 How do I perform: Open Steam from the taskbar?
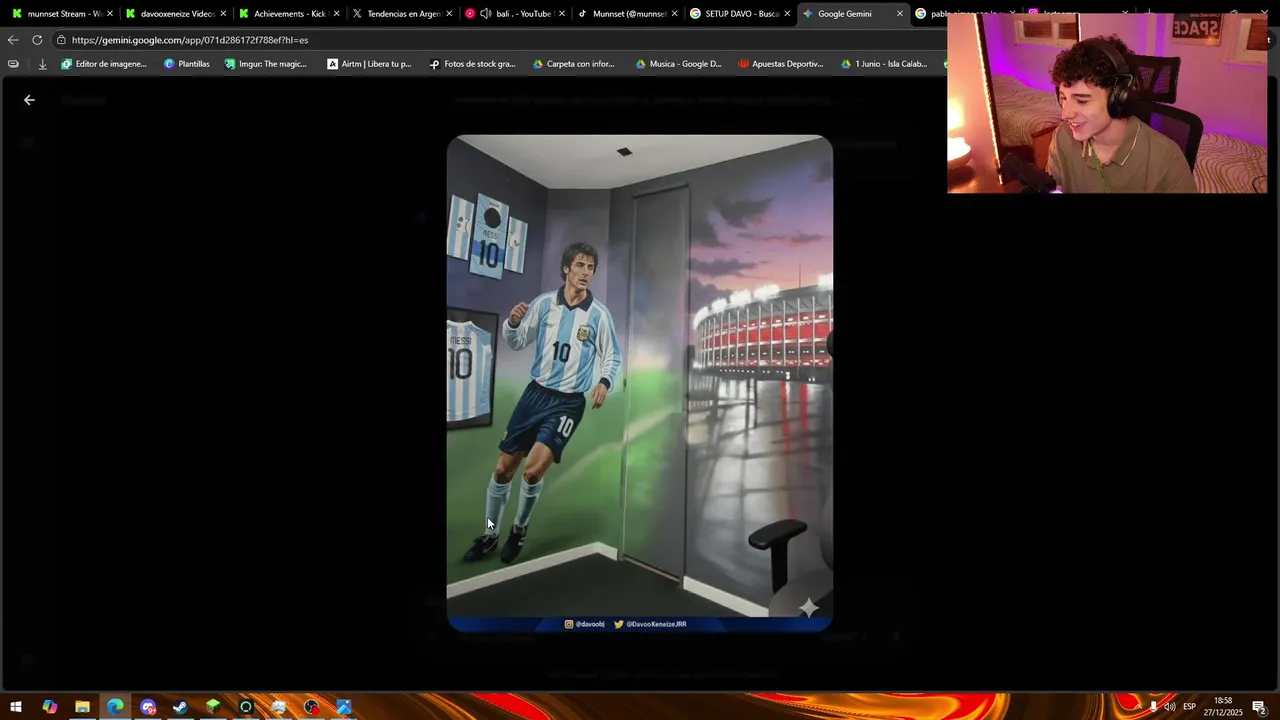(180, 707)
